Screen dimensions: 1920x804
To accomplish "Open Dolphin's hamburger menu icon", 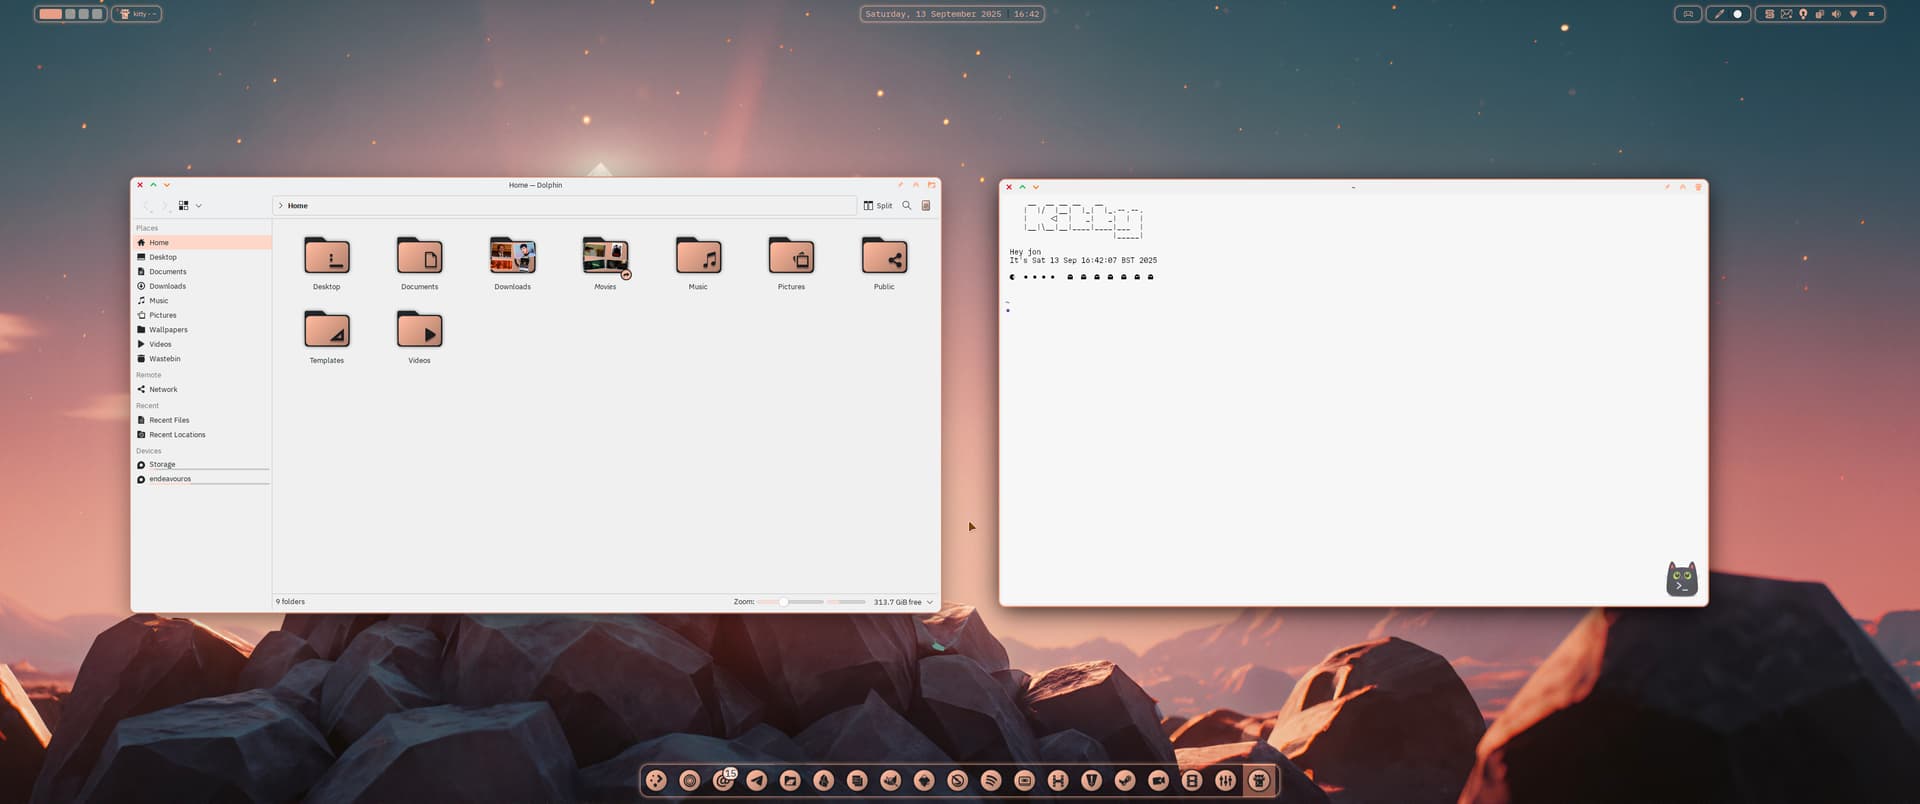I will point(926,206).
